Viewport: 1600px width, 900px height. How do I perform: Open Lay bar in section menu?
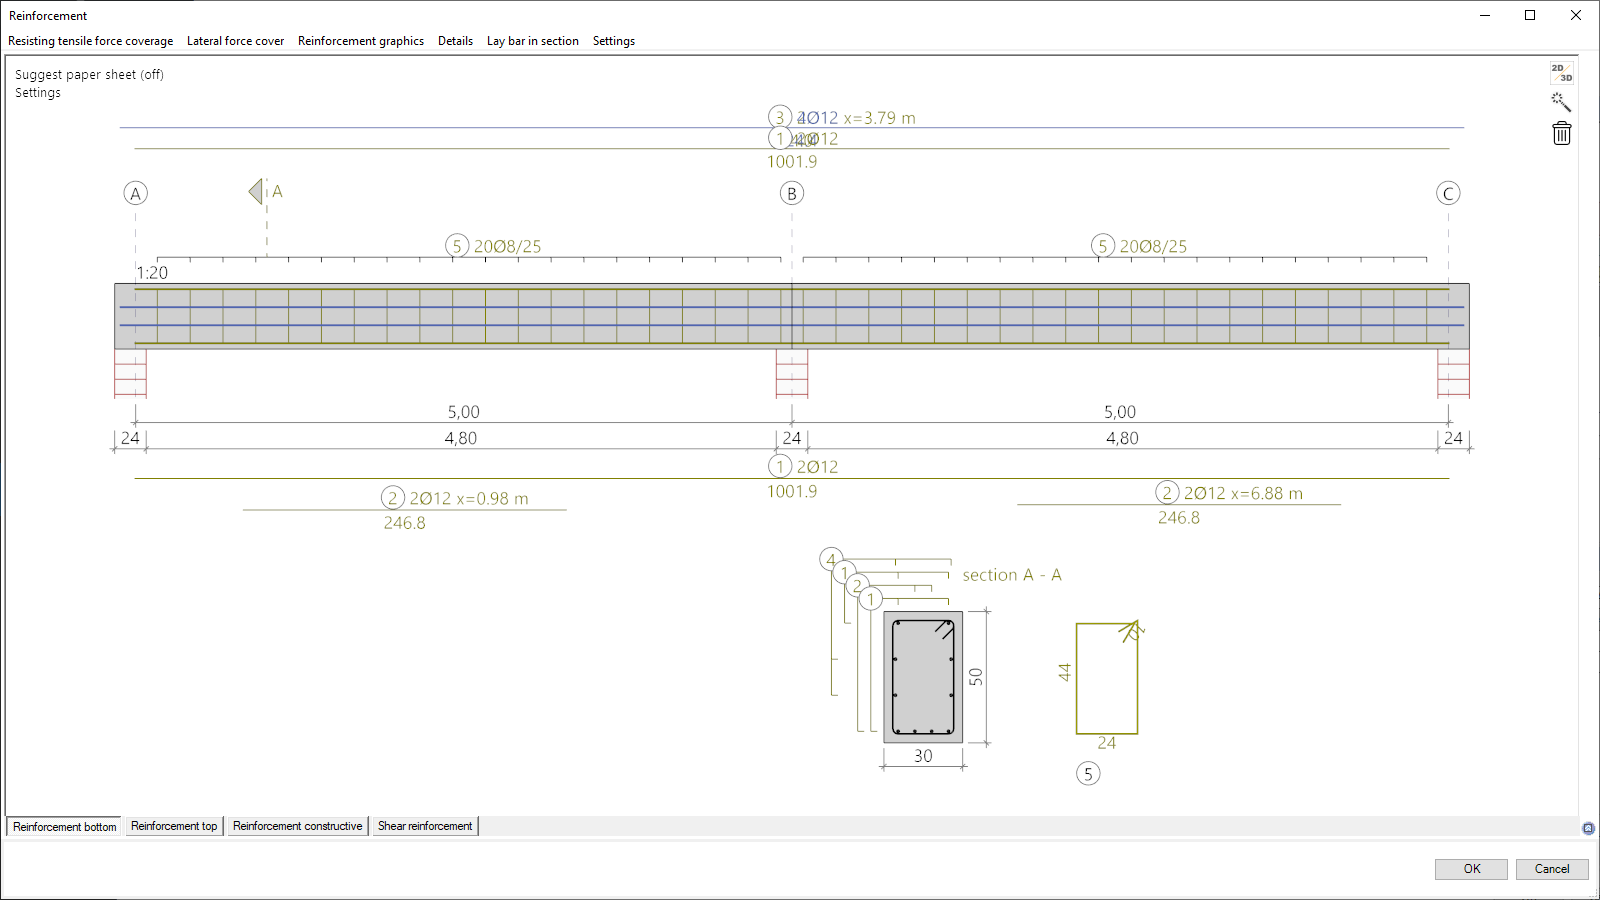[533, 41]
